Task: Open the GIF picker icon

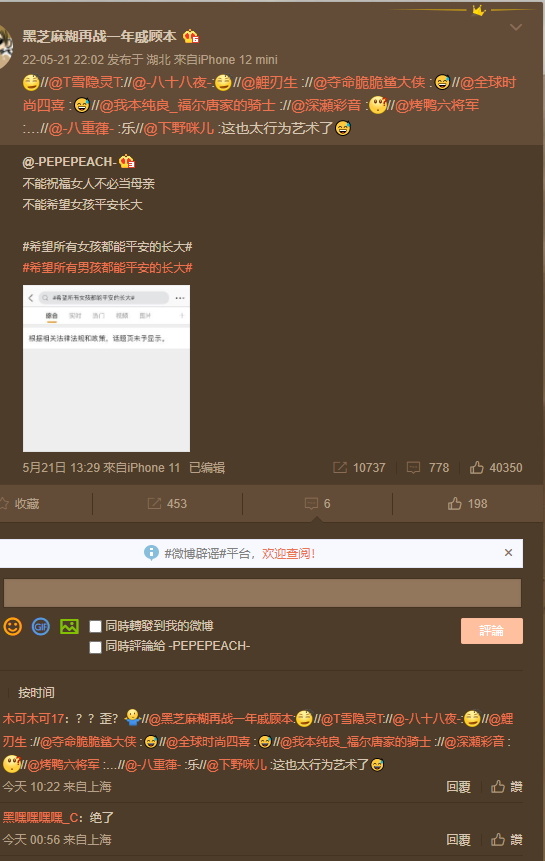Action: [x=41, y=627]
